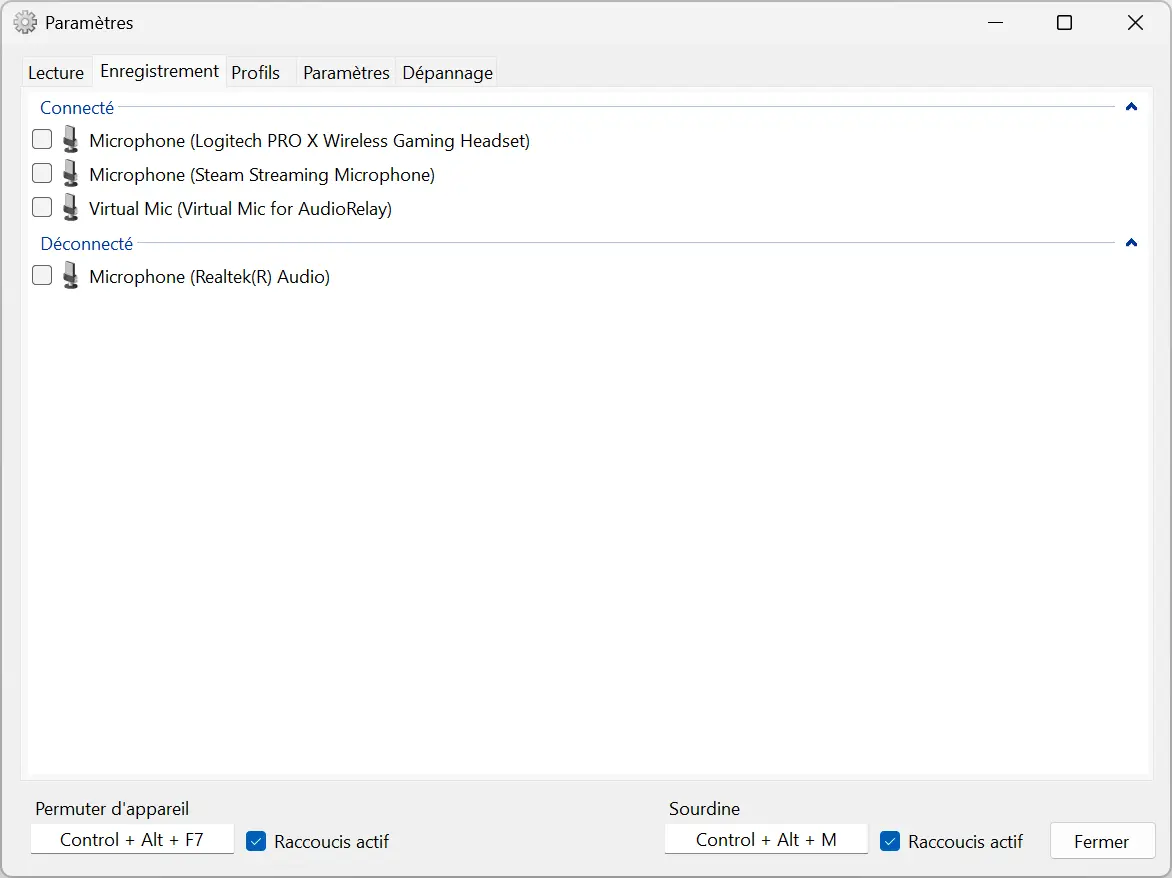The height and width of the screenshot is (878, 1172).
Task: Close the Paramètres window
Action: point(1135,22)
